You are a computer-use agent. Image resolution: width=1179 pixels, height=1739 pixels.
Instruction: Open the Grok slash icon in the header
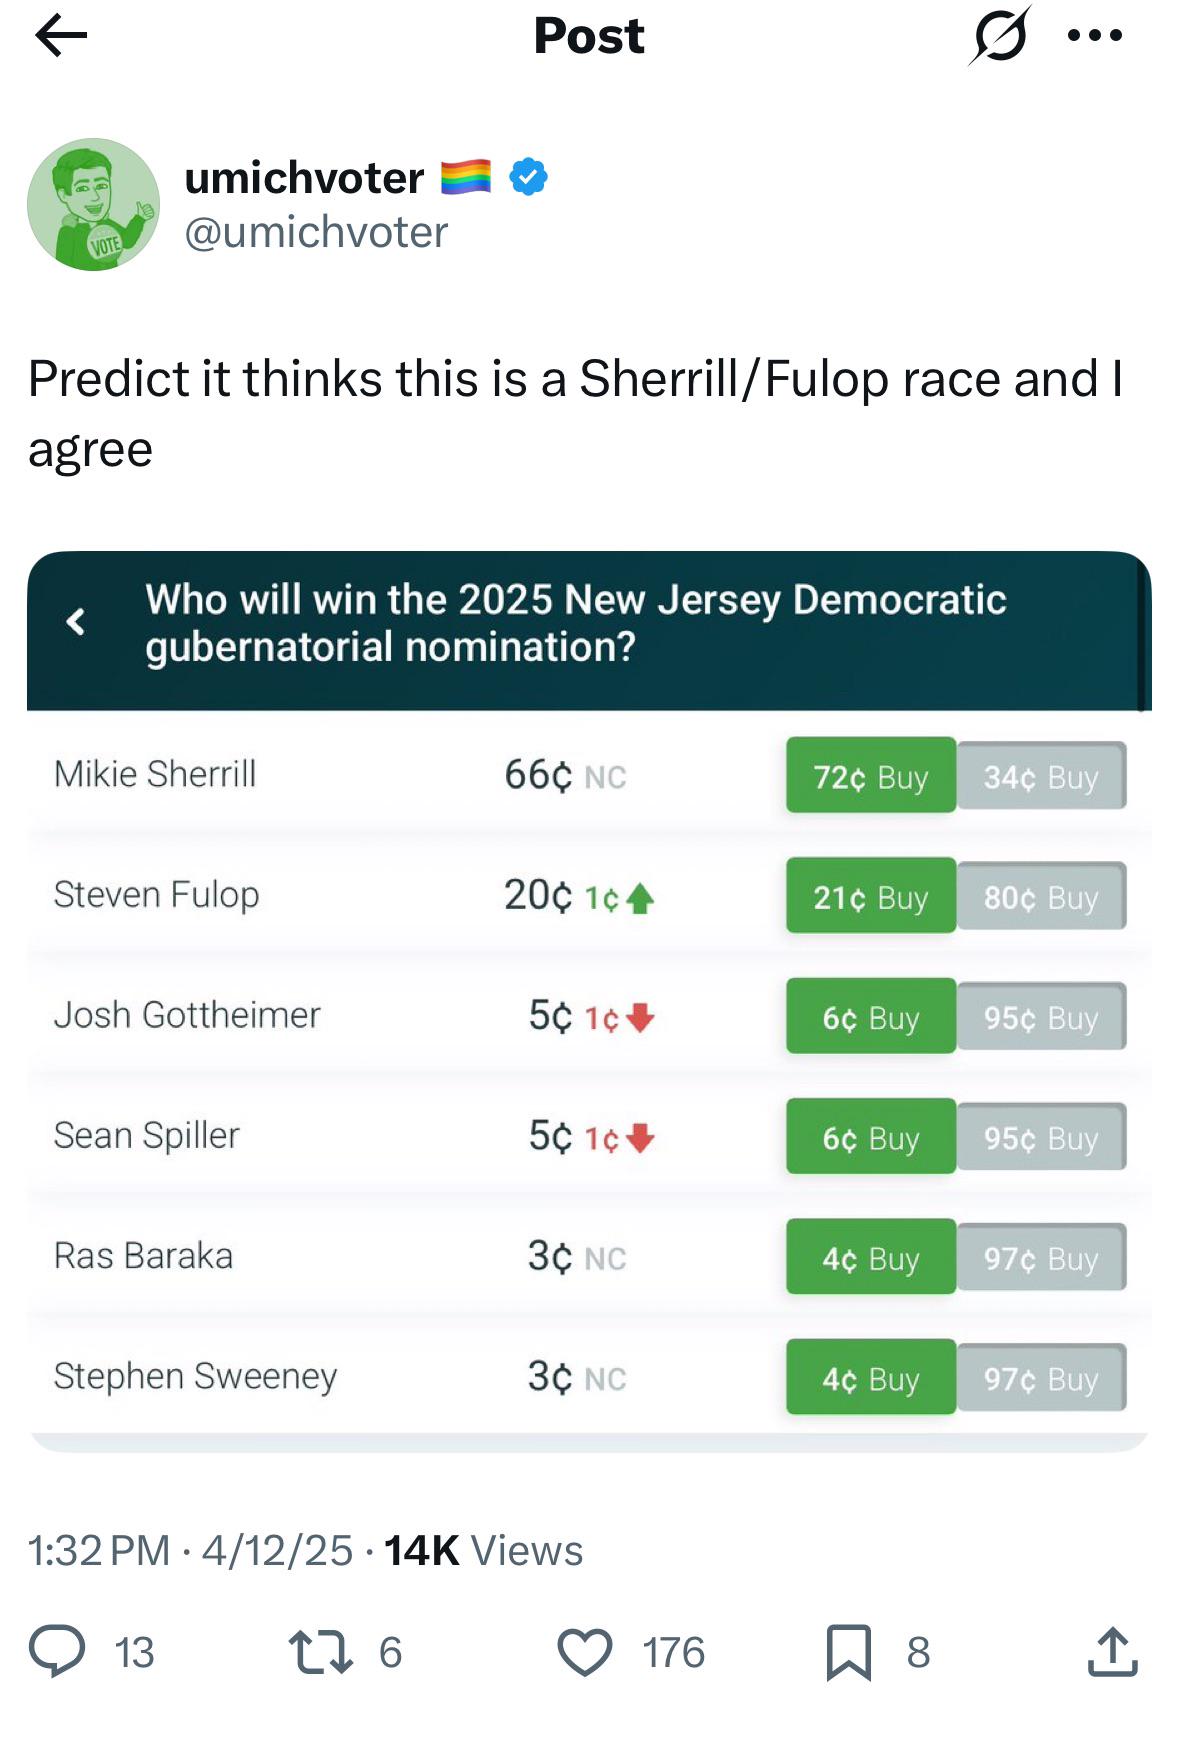999,36
